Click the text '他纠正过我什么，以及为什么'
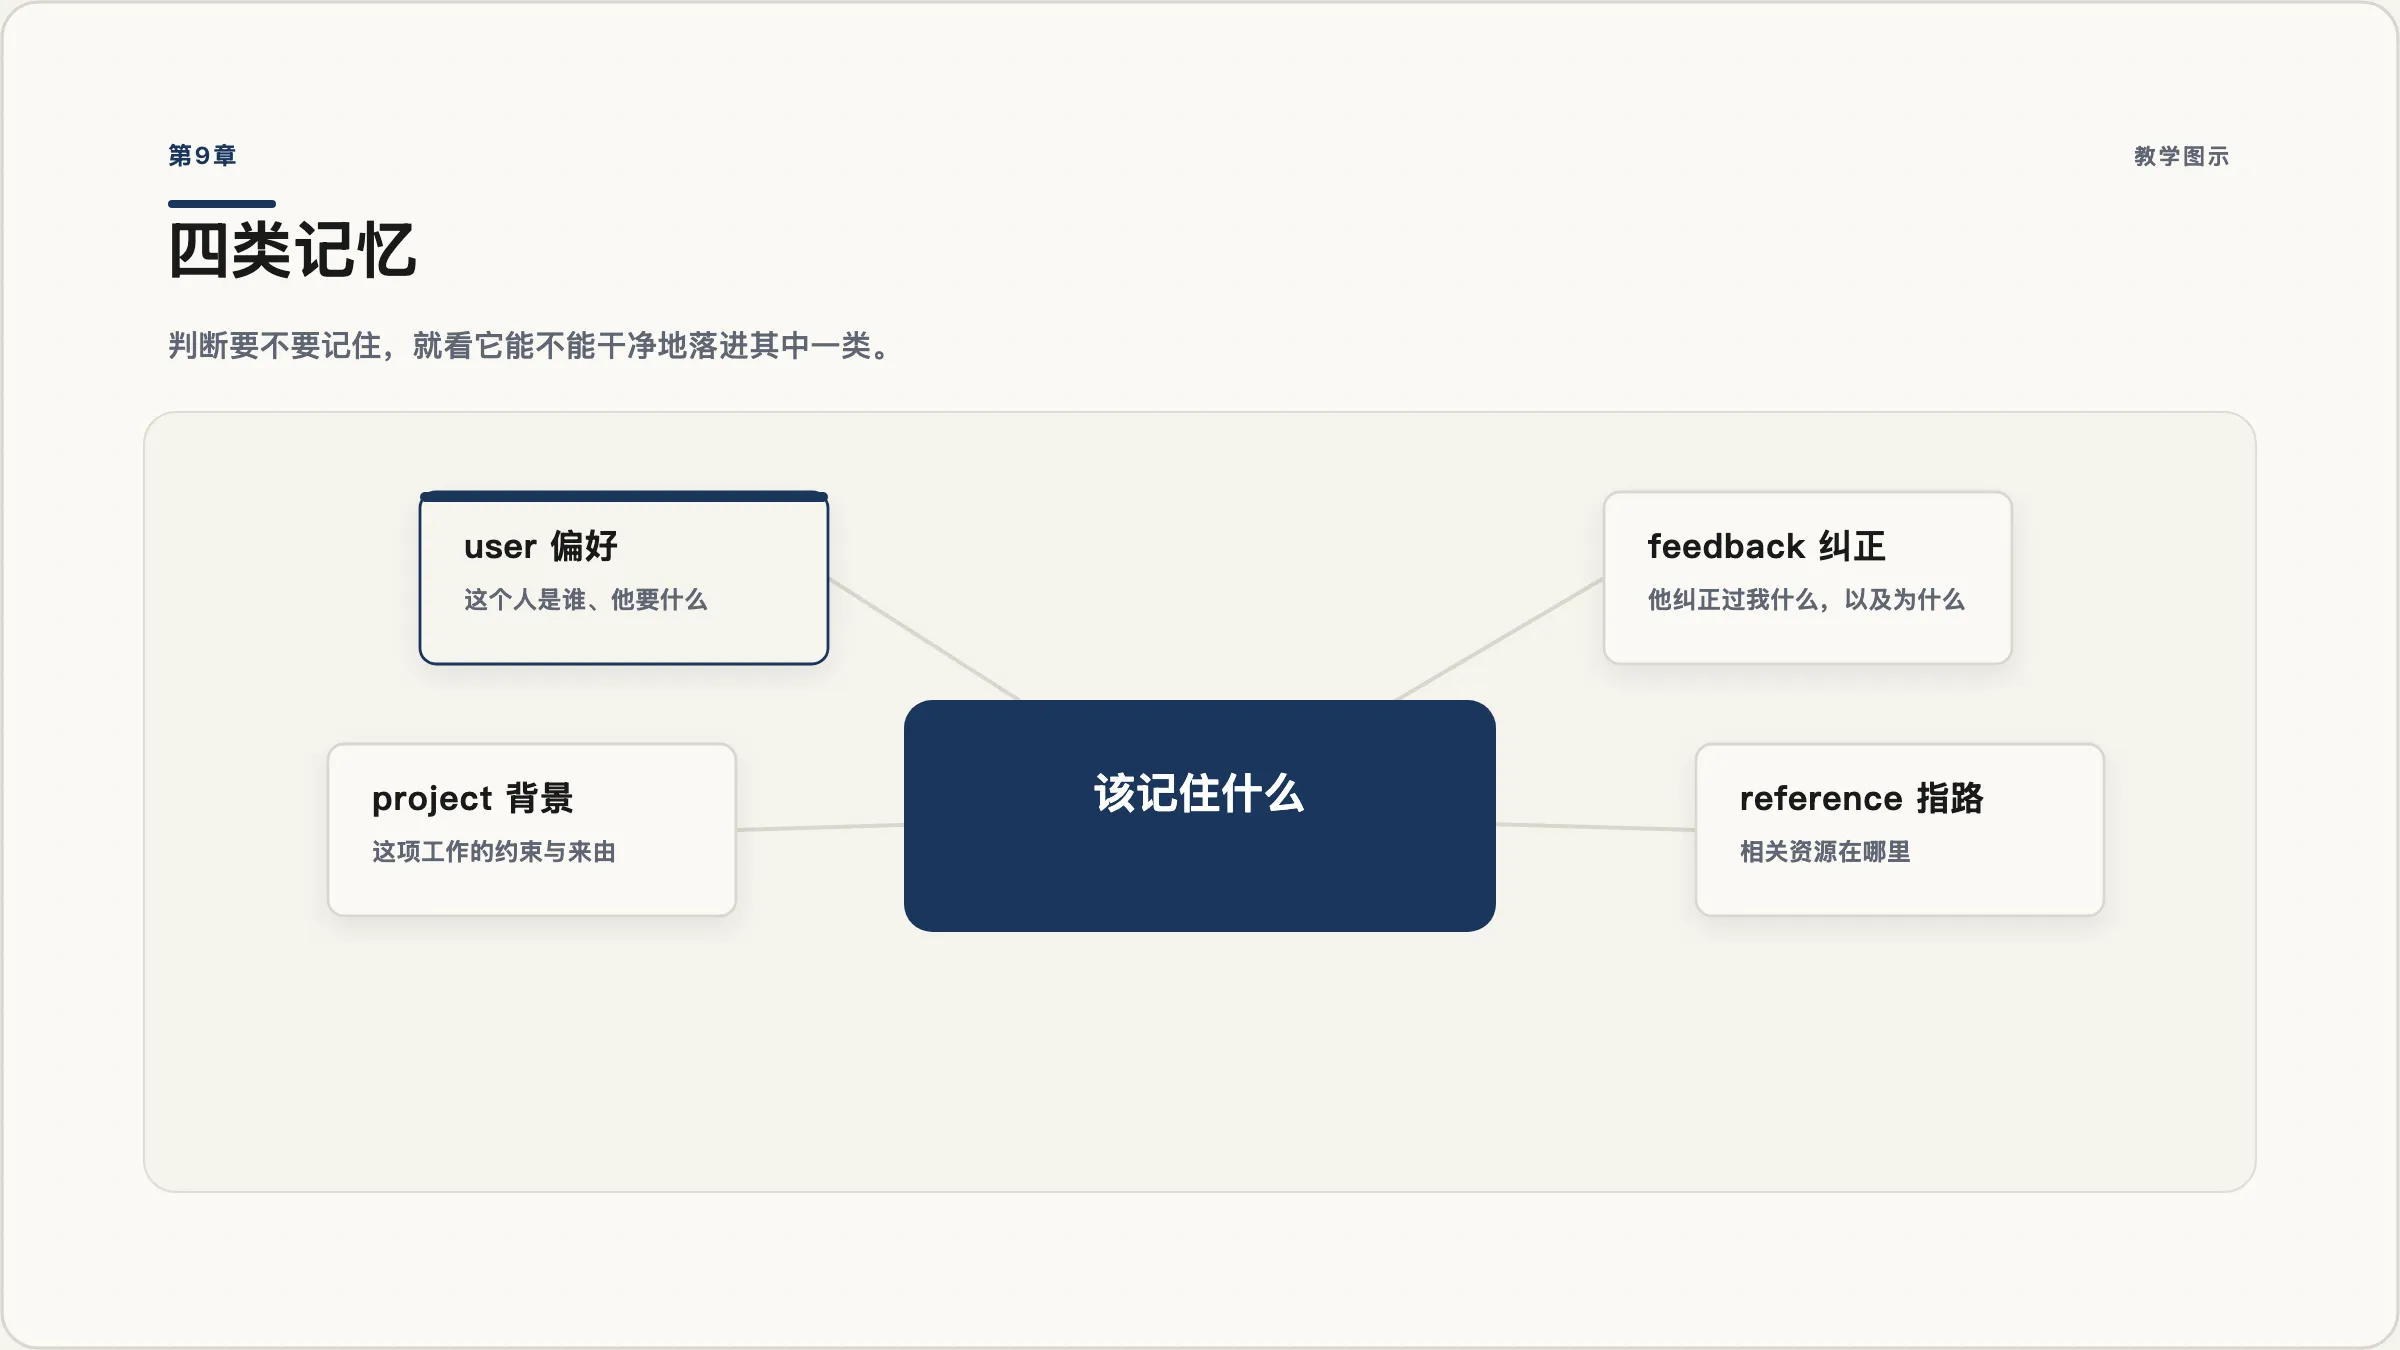2400x1350 pixels. pos(1806,600)
